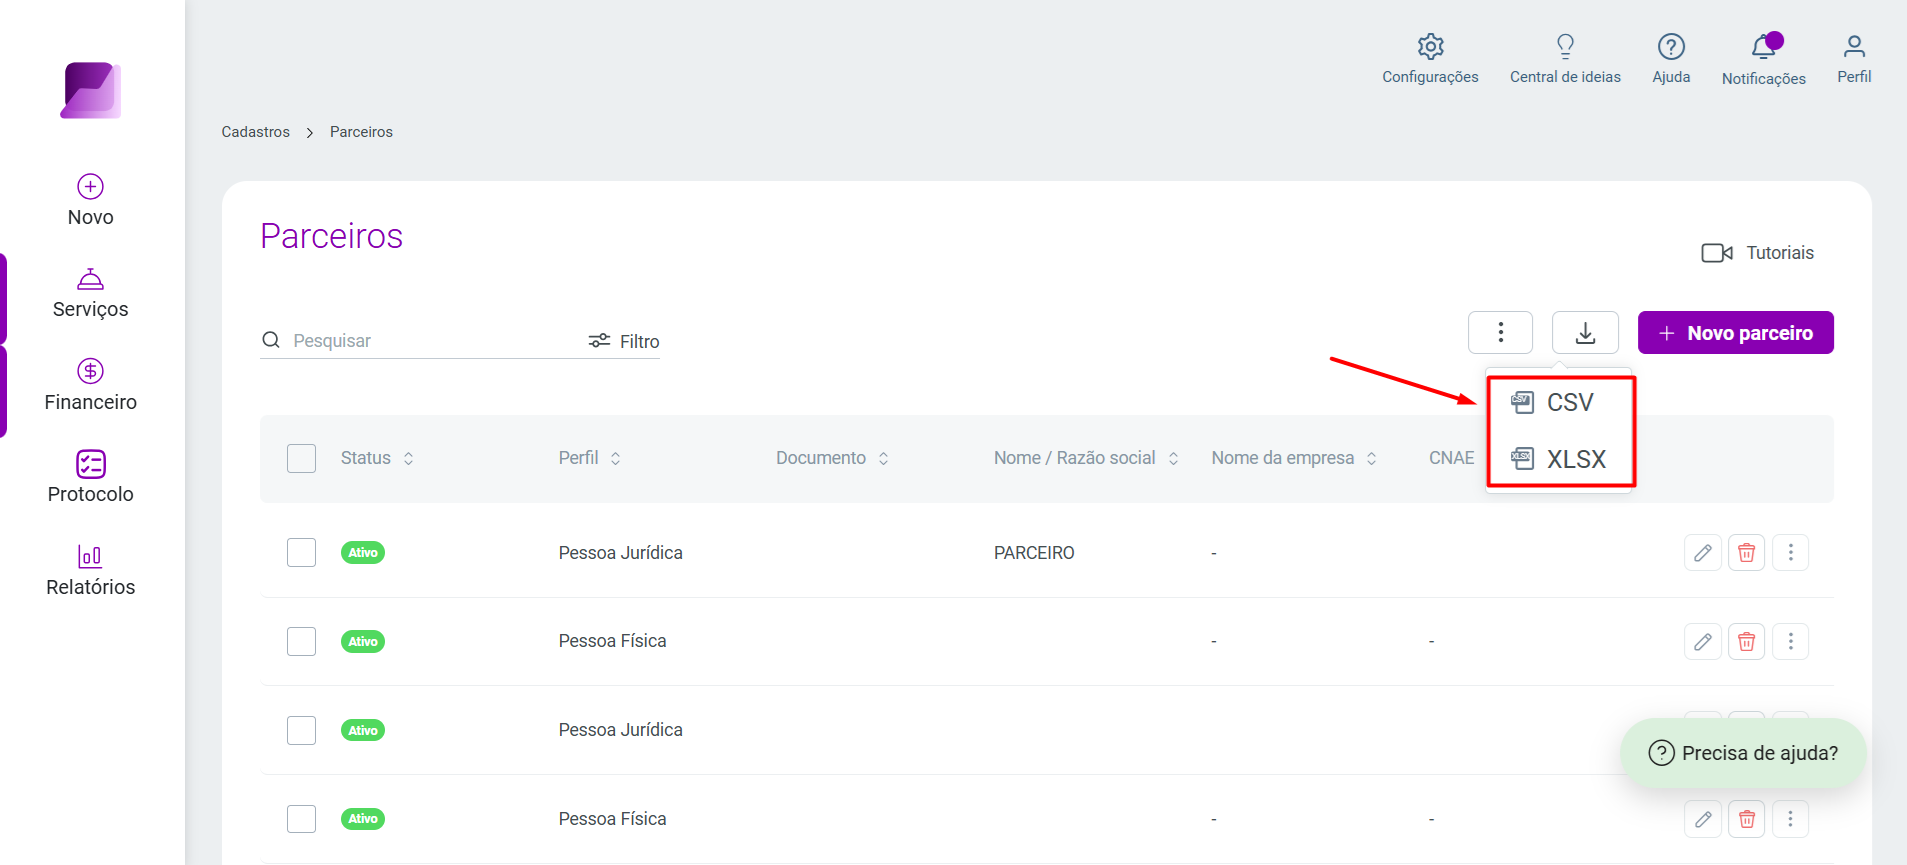Screen dimensions: 1907x865
Task: Open more options for the PARCEIRO row
Action: click(1790, 552)
